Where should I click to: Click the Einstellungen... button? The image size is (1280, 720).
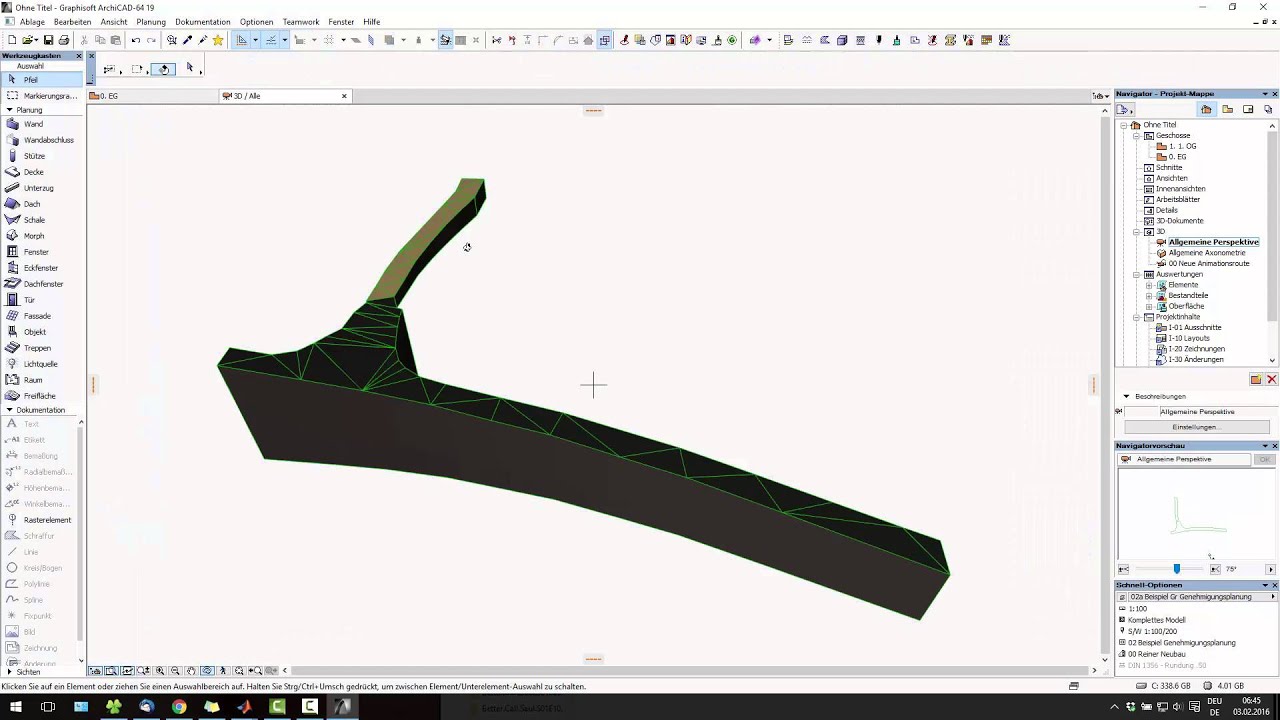tap(1197, 427)
